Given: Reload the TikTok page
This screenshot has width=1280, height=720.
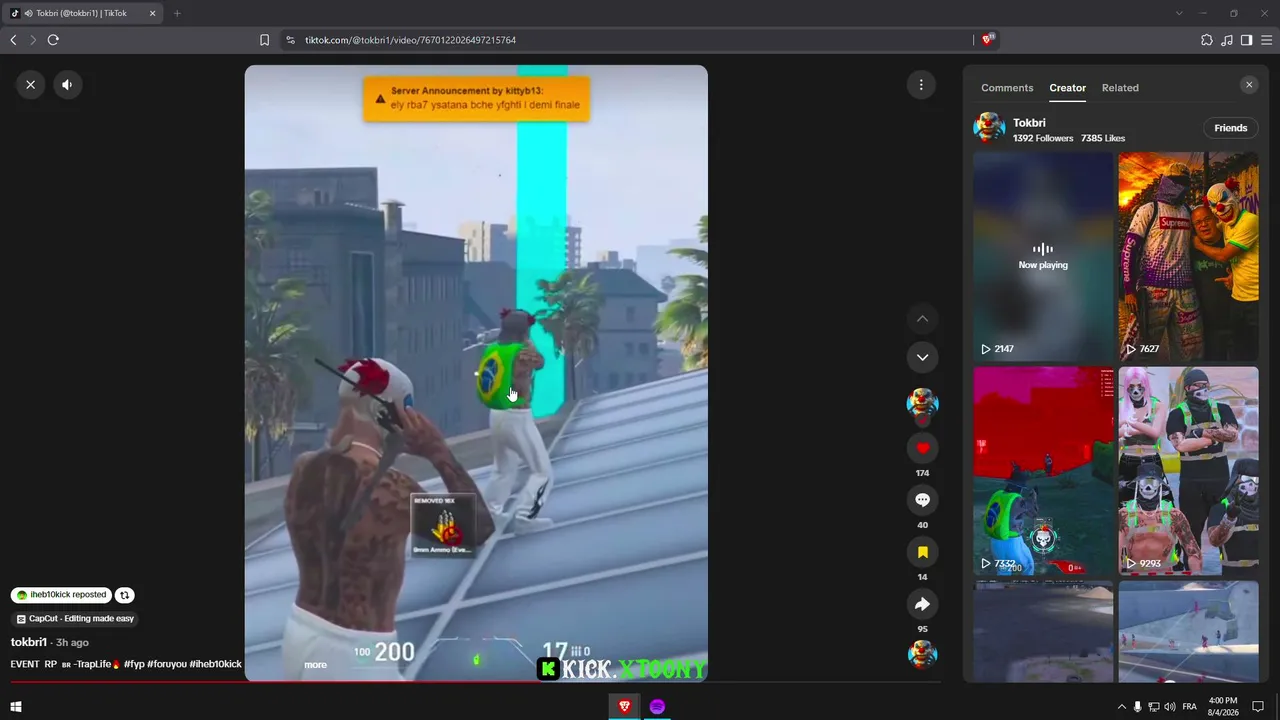Looking at the screenshot, I should (53, 40).
